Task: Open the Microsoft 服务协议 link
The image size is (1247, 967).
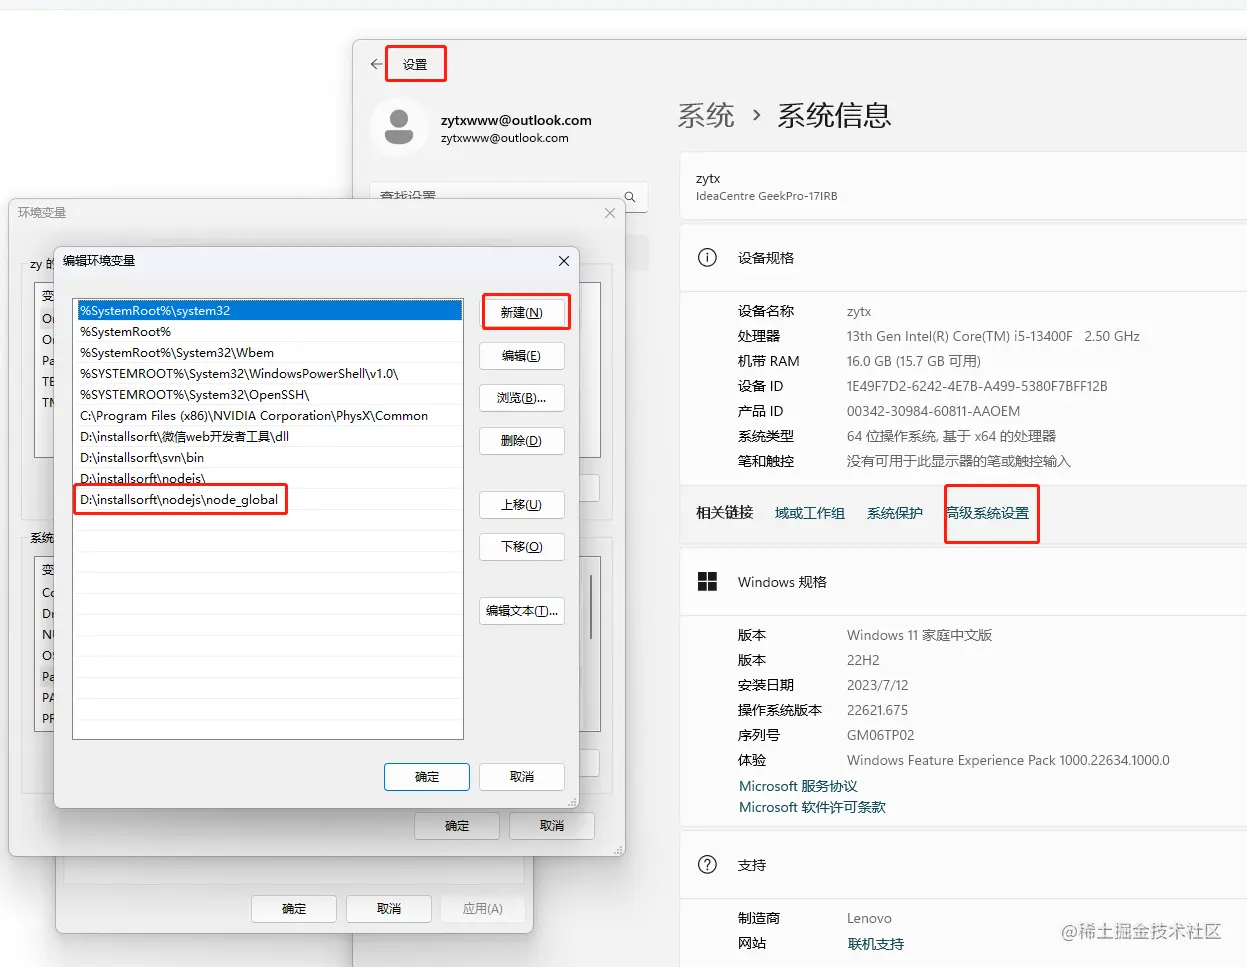Action: click(x=798, y=786)
